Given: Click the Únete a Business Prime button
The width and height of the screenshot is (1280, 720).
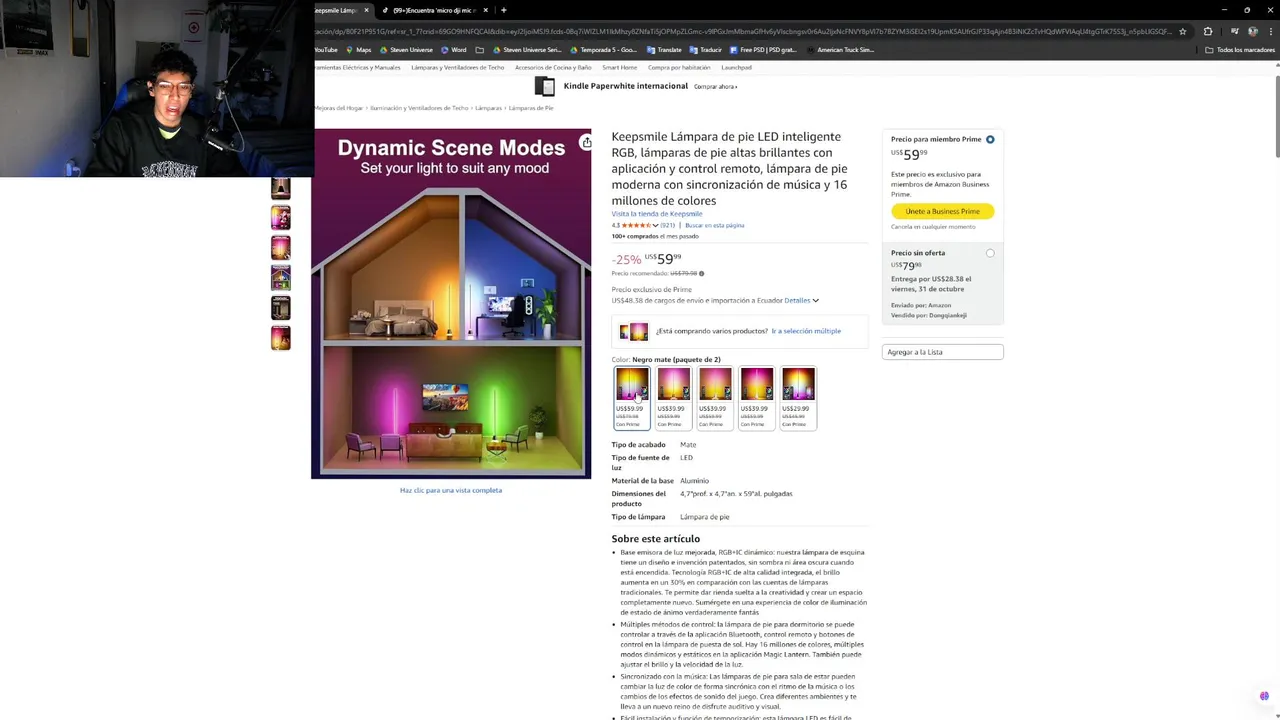Looking at the screenshot, I should [x=942, y=211].
